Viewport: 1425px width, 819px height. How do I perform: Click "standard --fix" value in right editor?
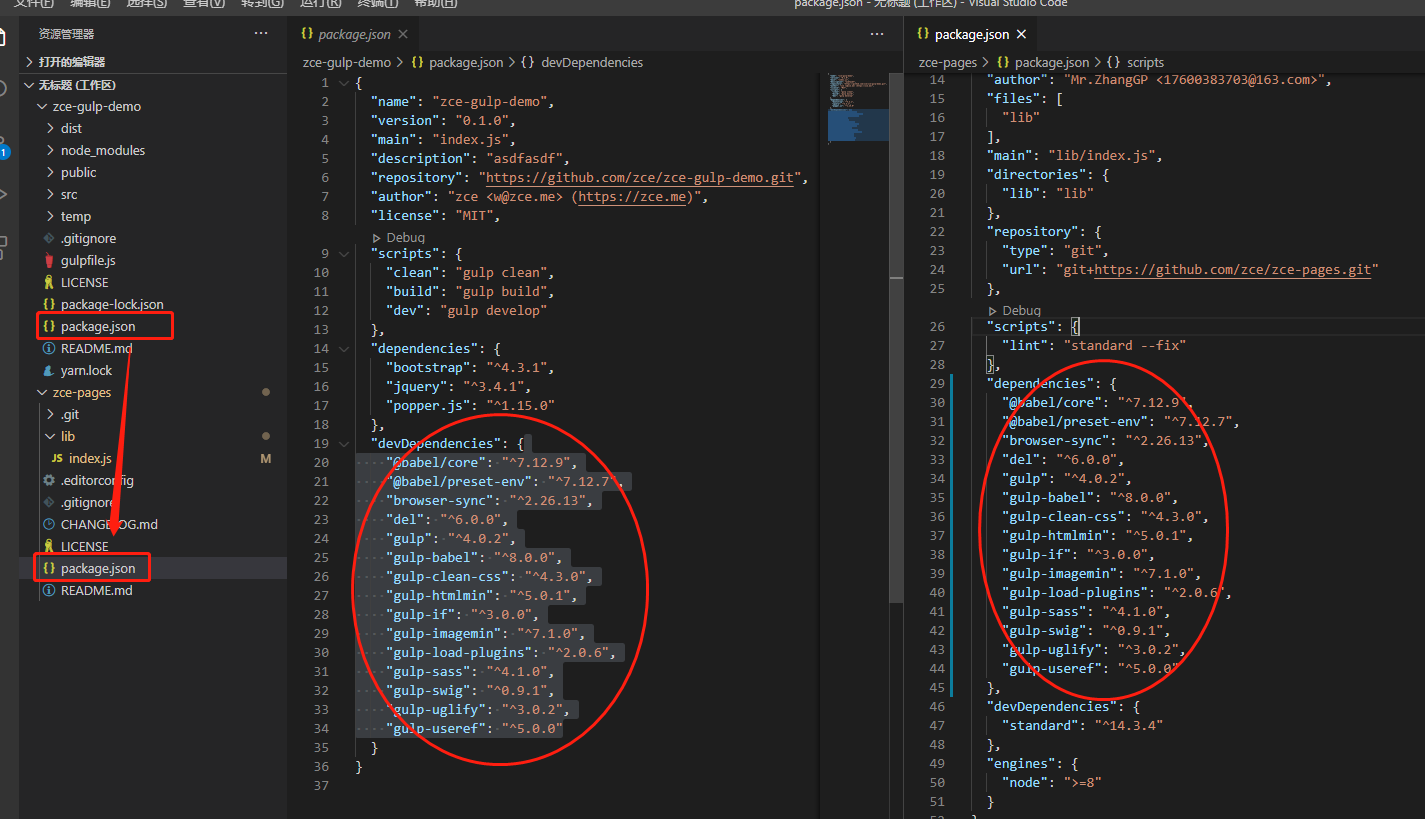pyautogui.click(x=1124, y=345)
